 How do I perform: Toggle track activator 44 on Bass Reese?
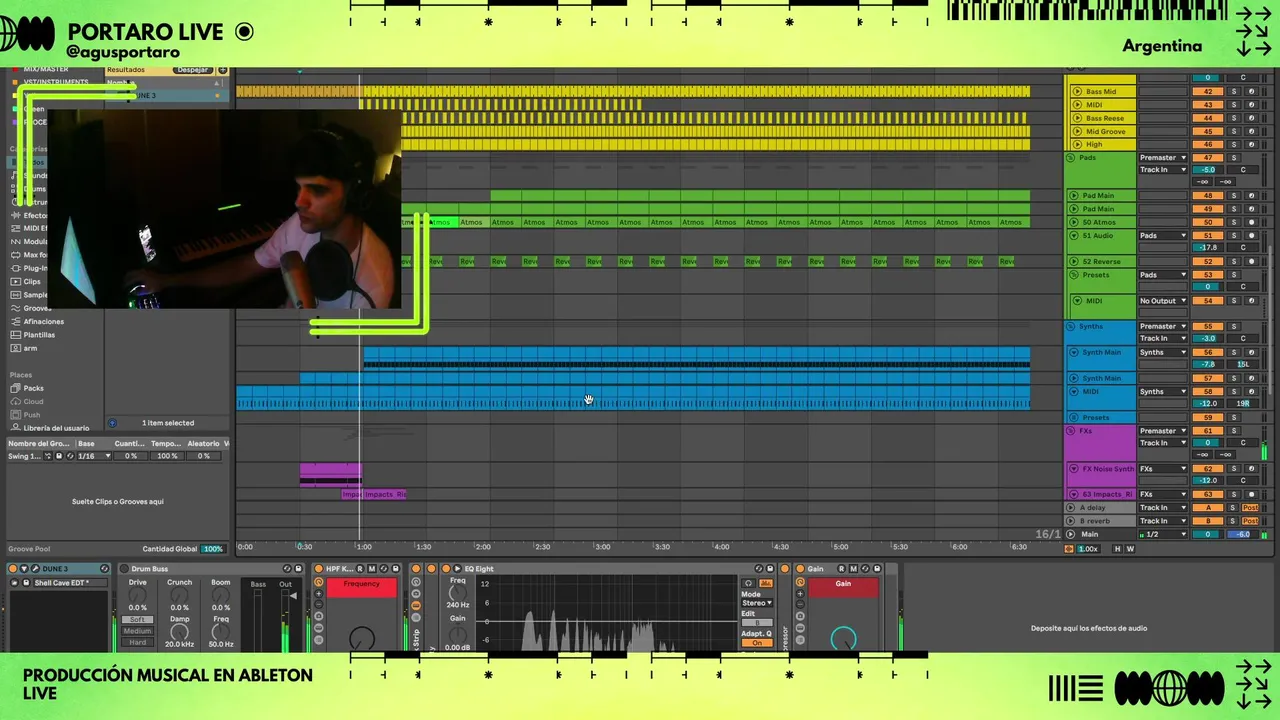tap(1207, 118)
